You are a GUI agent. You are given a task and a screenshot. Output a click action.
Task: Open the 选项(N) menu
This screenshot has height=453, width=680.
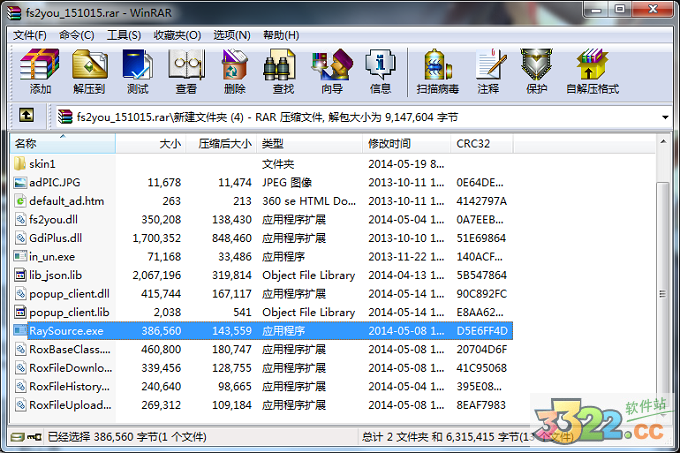click(x=232, y=35)
